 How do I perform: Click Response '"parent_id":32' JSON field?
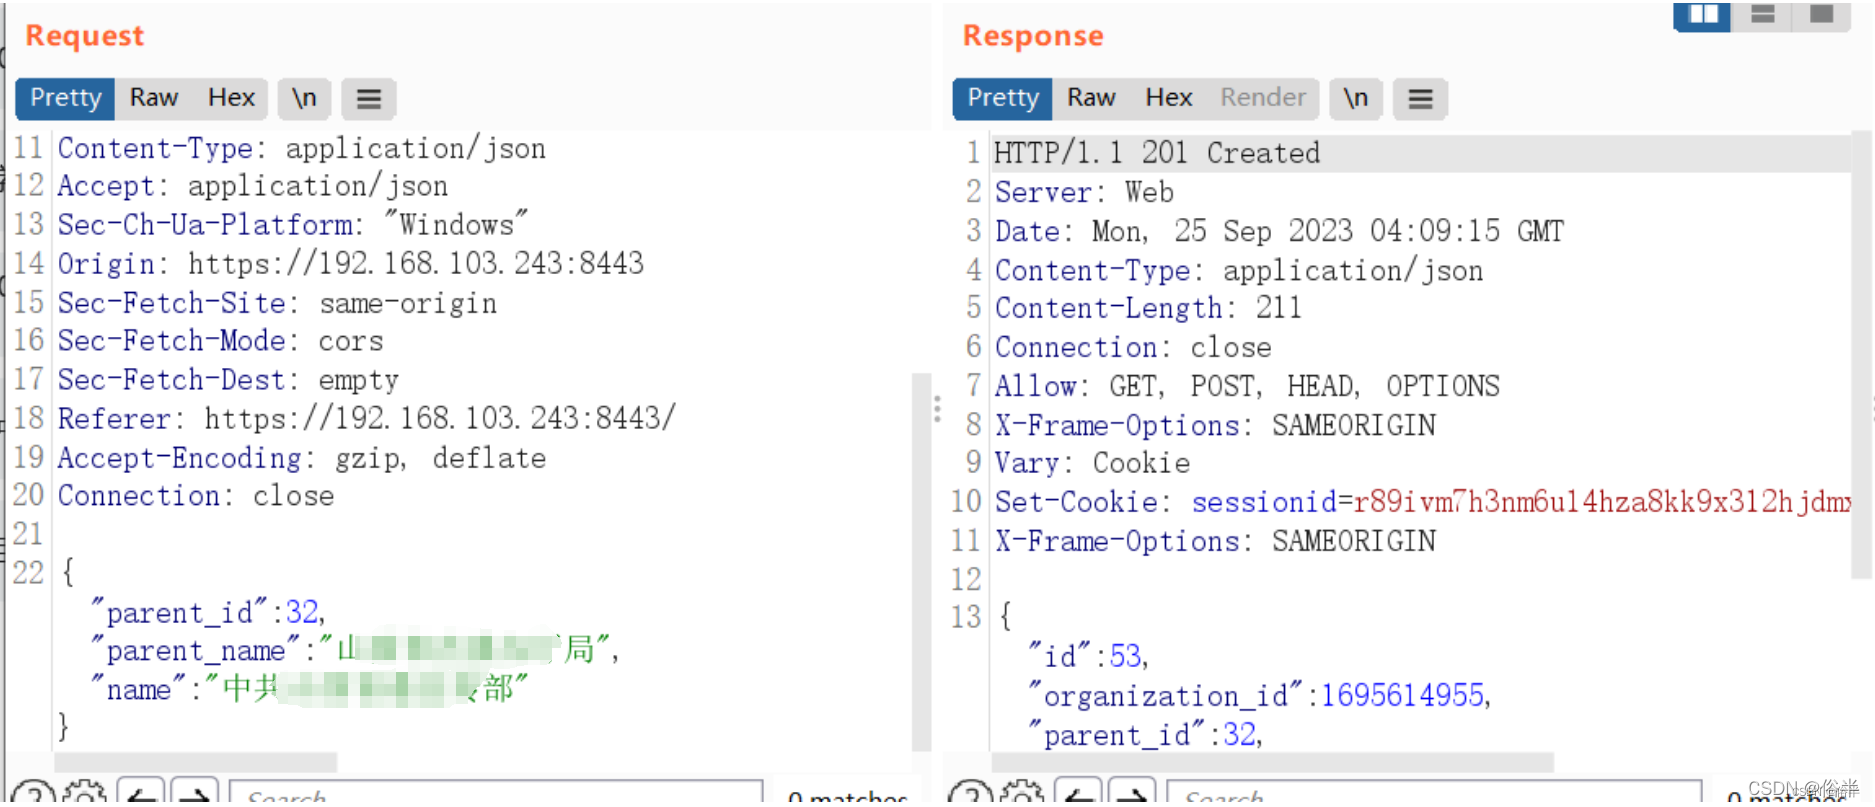pos(1145,735)
